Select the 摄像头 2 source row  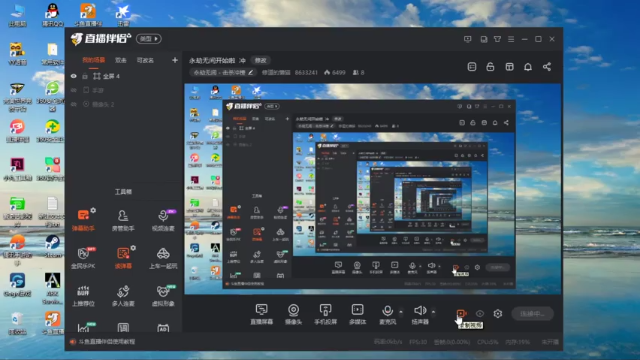tap(124, 104)
